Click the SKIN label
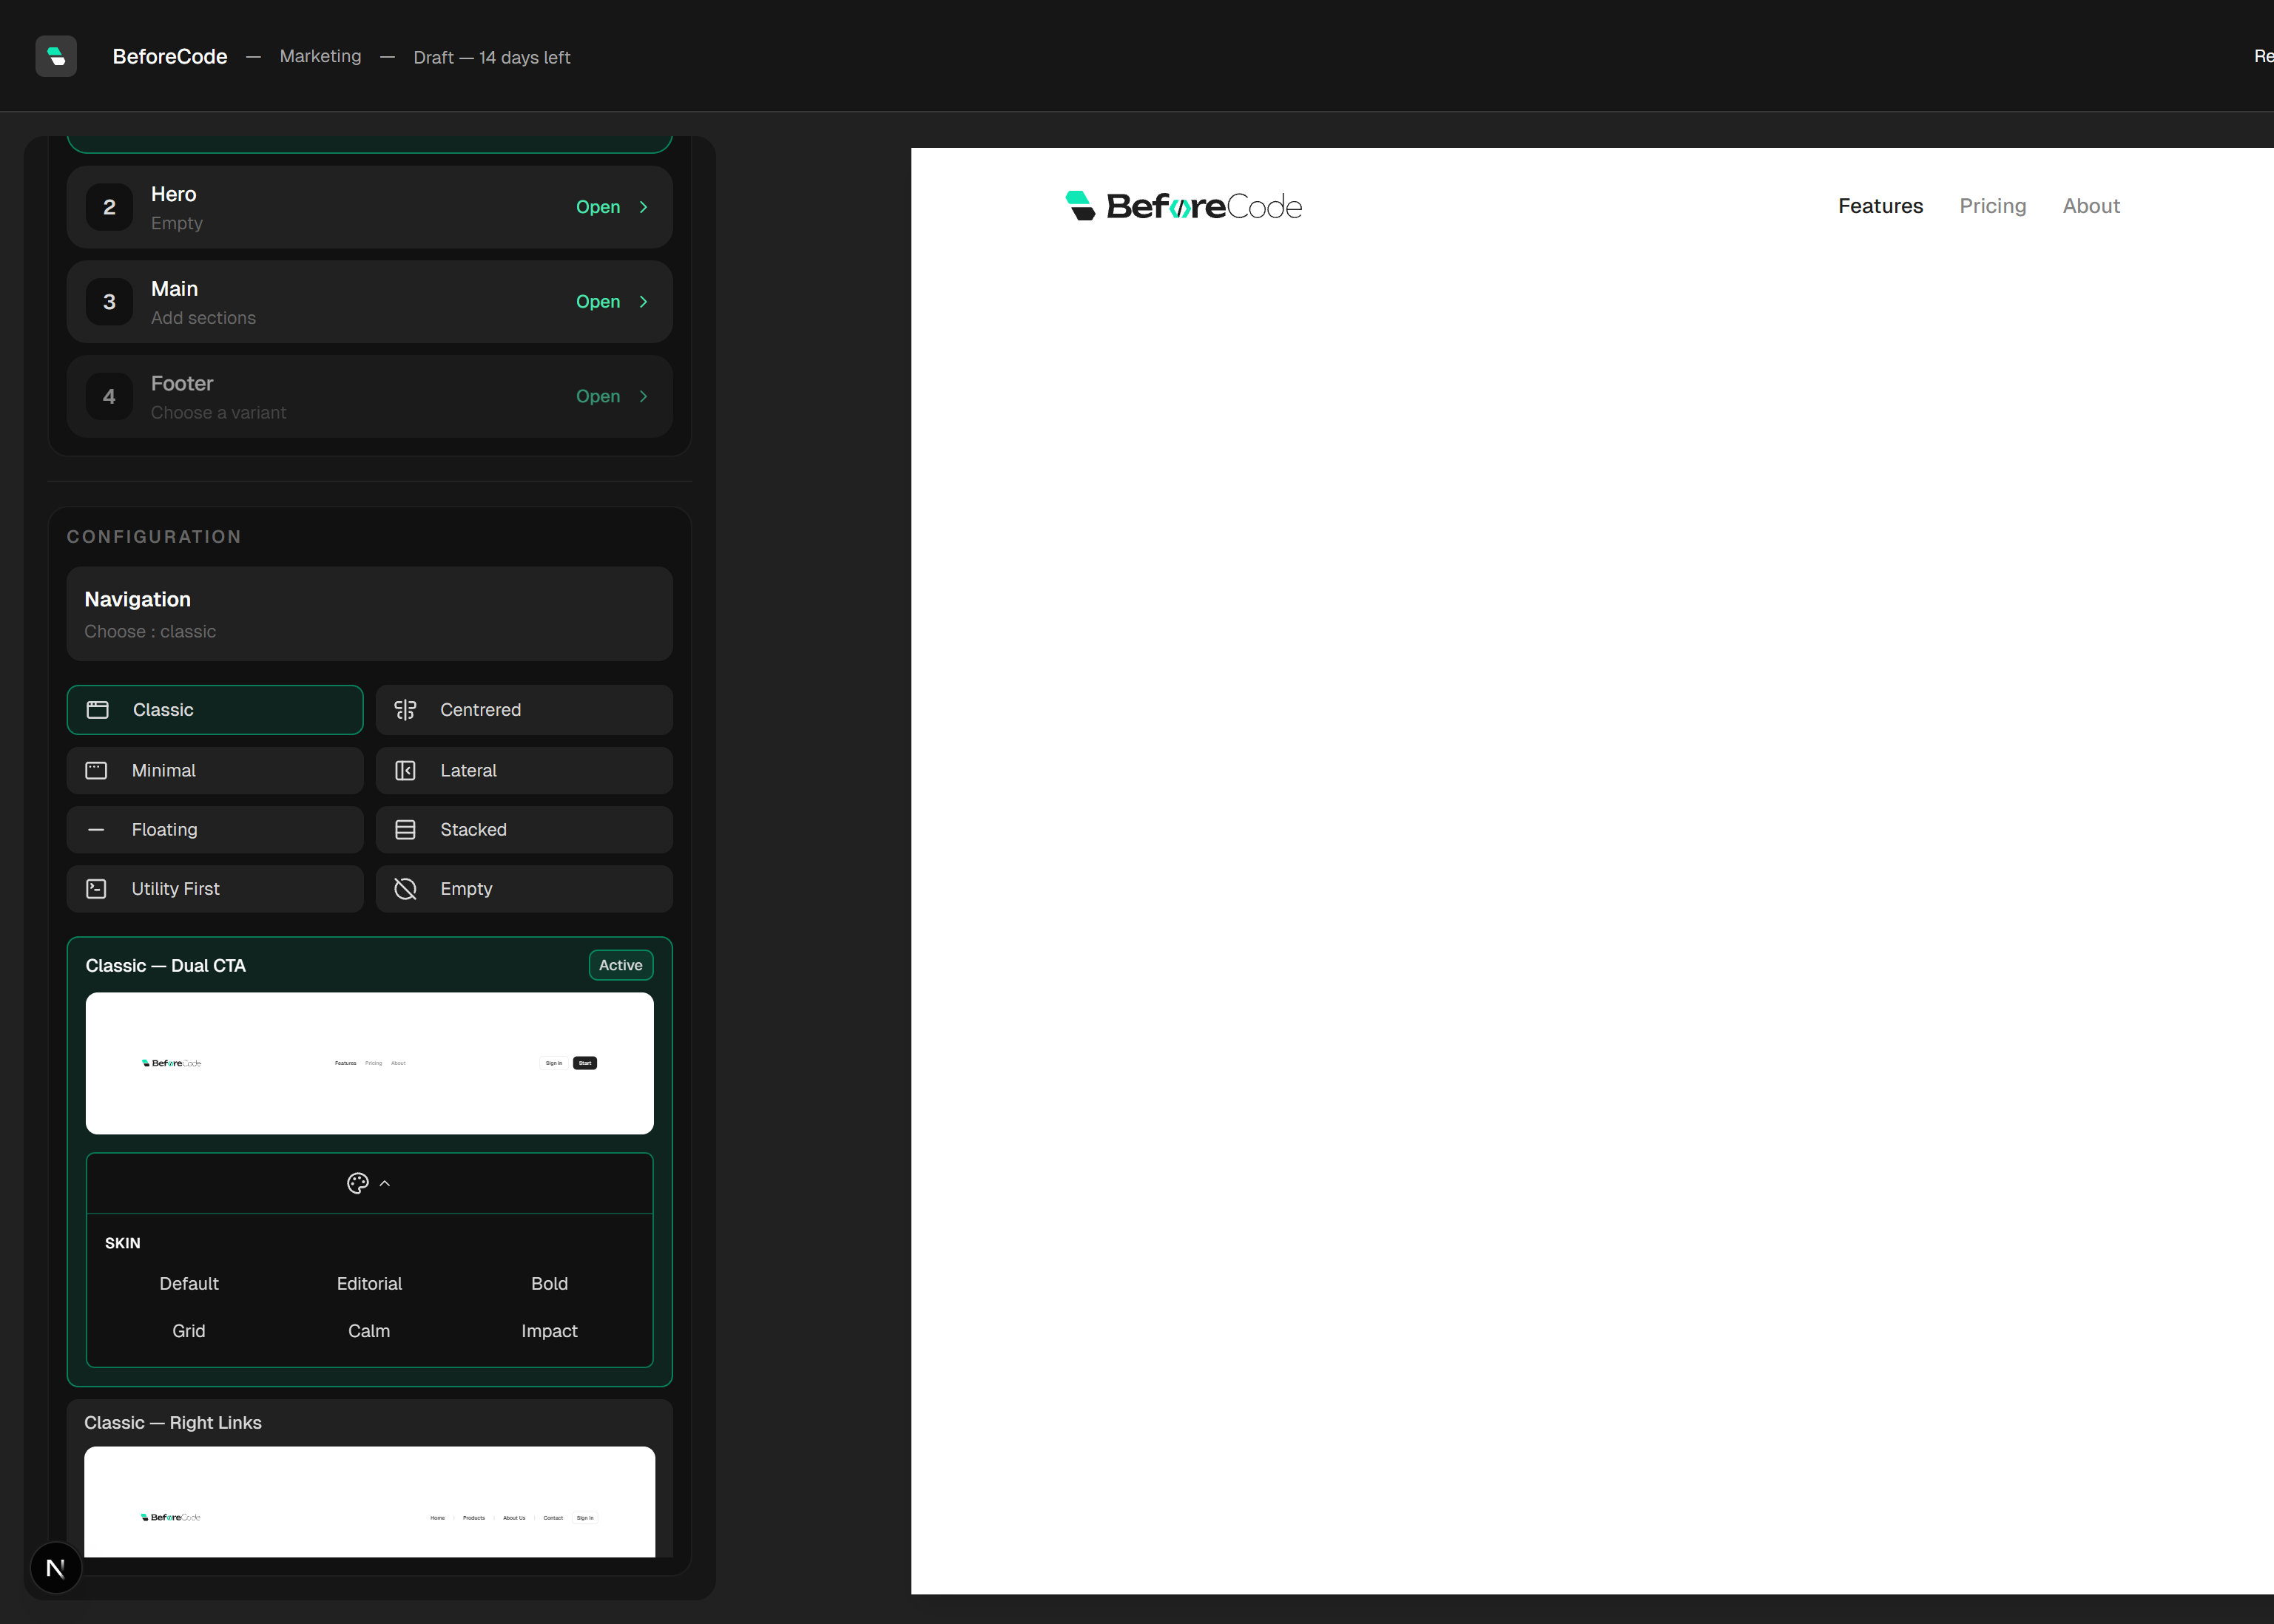The width and height of the screenshot is (2274, 1624). (x=123, y=1243)
